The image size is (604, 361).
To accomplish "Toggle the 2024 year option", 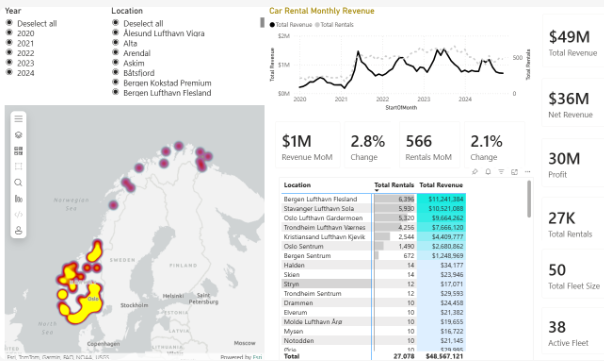I will (9, 72).
